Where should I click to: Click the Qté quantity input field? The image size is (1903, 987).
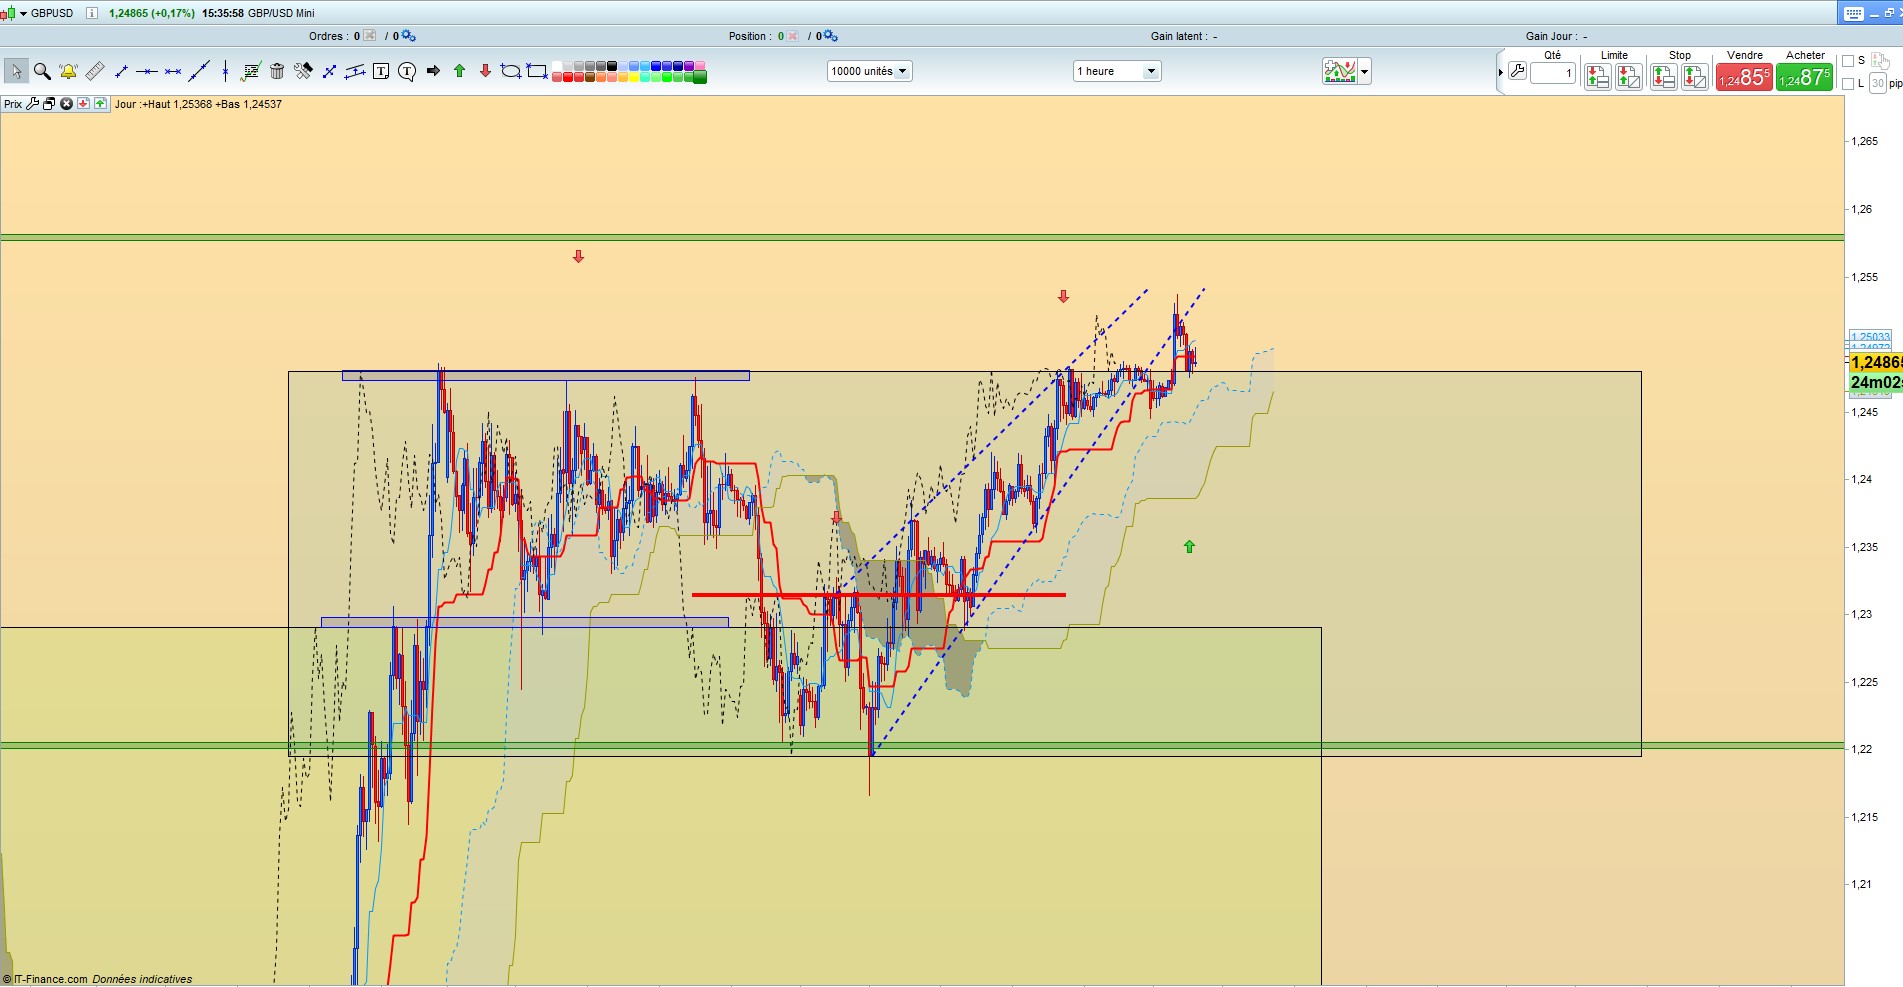[x=1553, y=73]
